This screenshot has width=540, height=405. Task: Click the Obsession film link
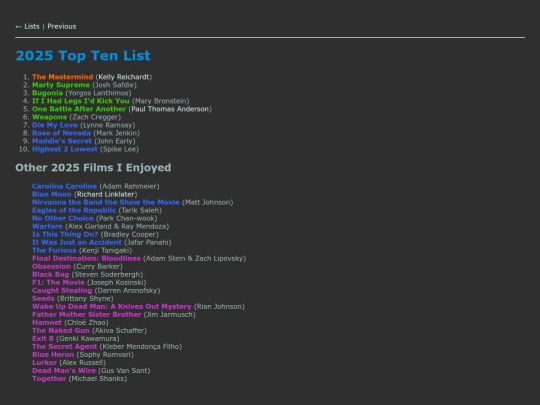(x=51, y=267)
